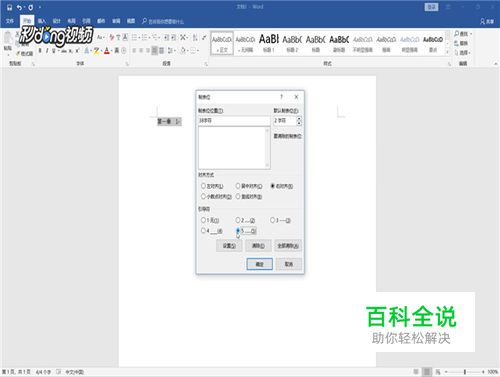Click Cancel in the Tabs dialog
The image size is (500, 377).
[x=289, y=264]
